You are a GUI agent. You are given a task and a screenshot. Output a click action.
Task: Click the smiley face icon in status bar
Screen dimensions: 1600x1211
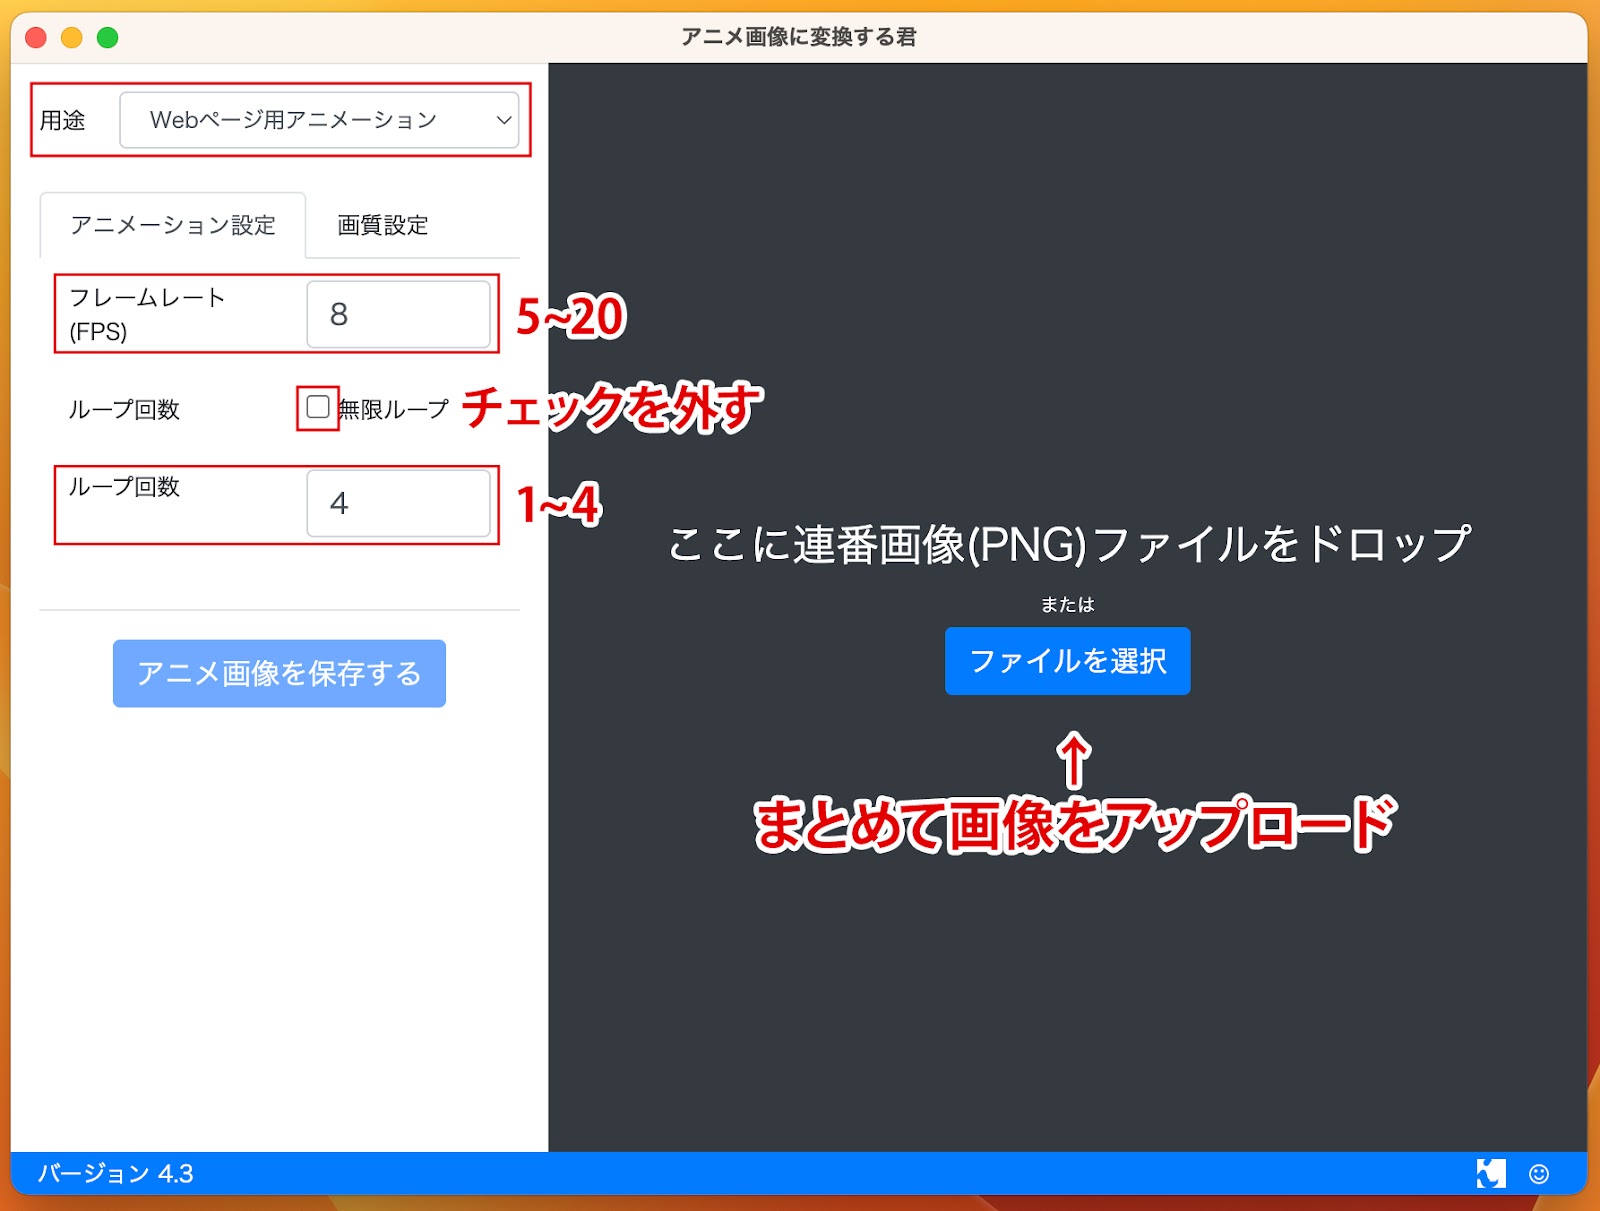1539,1173
